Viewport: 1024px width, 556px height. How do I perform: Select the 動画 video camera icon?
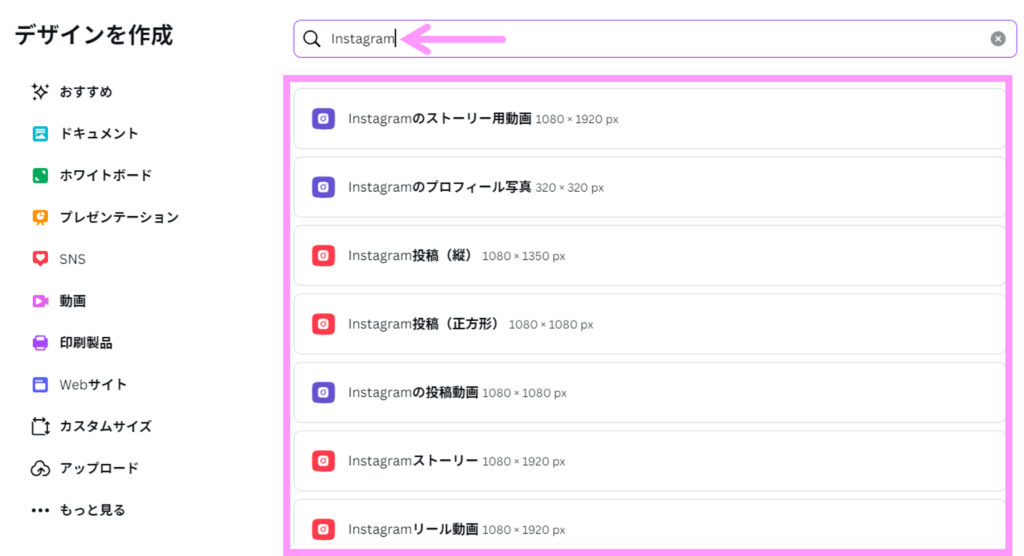pyautogui.click(x=40, y=301)
